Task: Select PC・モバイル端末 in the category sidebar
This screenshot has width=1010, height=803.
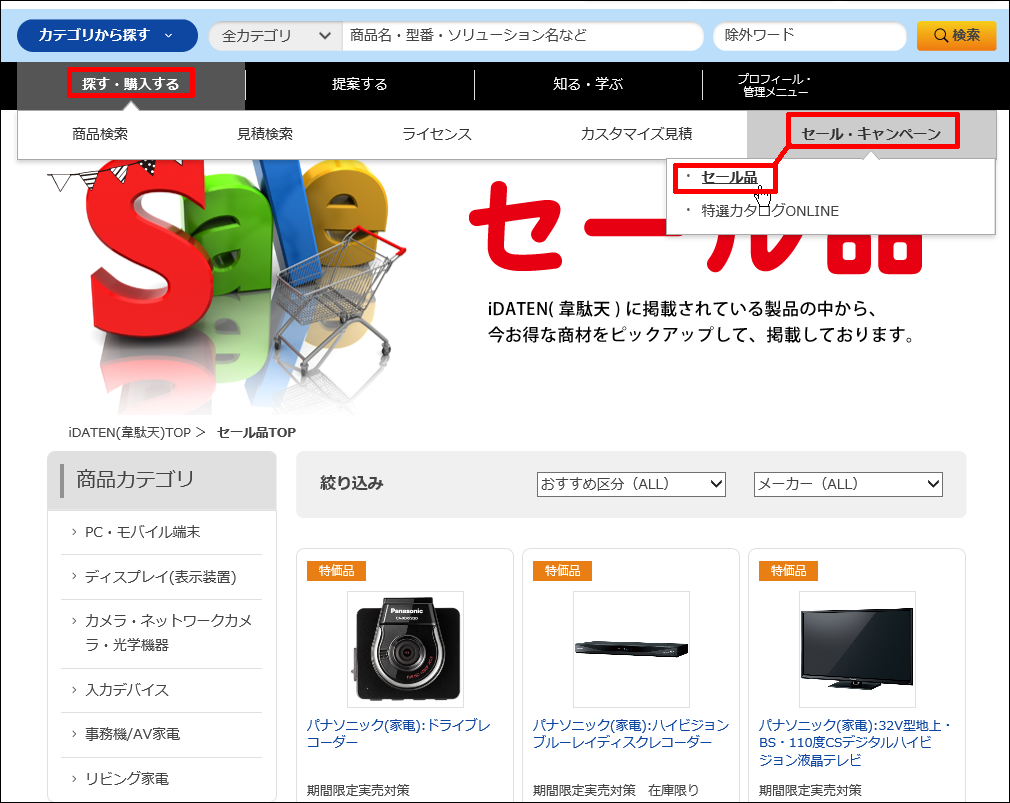Action: click(x=142, y=532)
